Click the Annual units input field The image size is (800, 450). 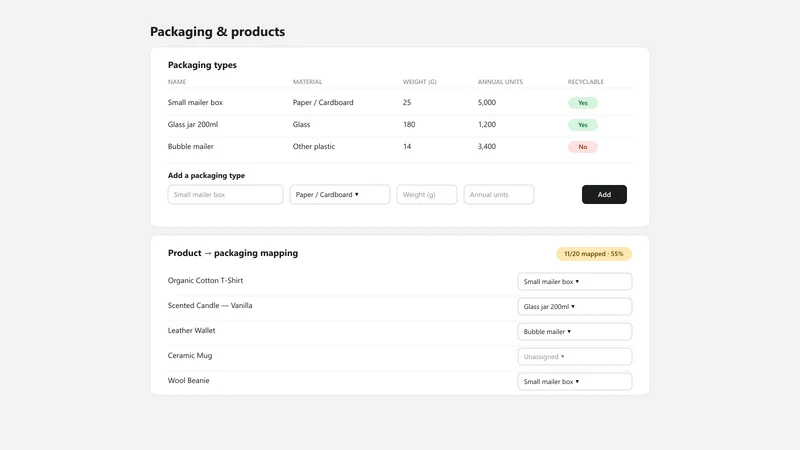click(x=499, y=194)
